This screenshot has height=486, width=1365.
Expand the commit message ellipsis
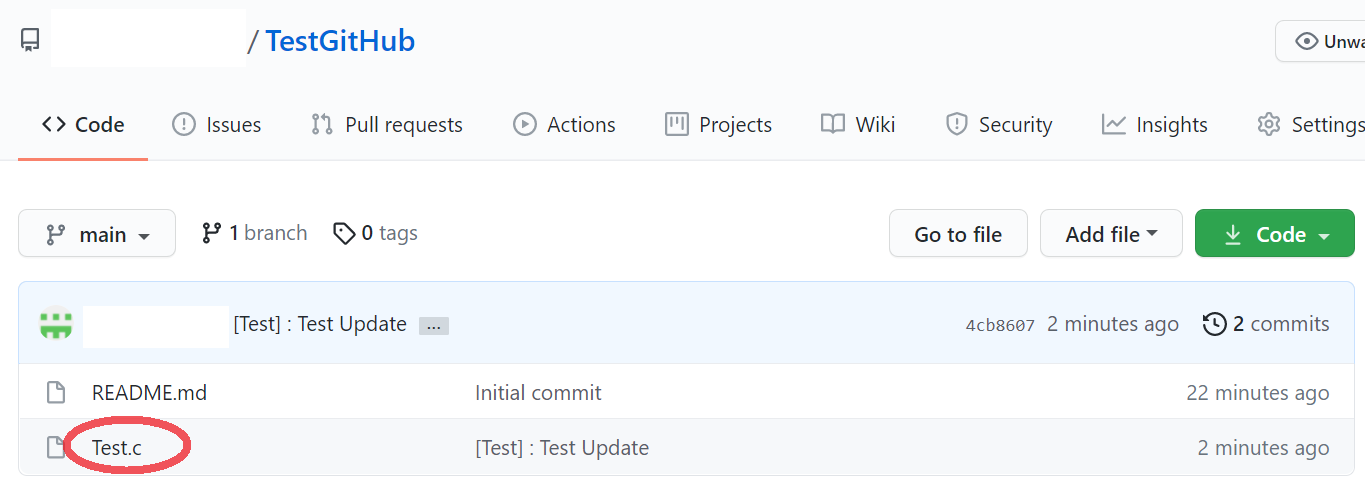[432, 325]
